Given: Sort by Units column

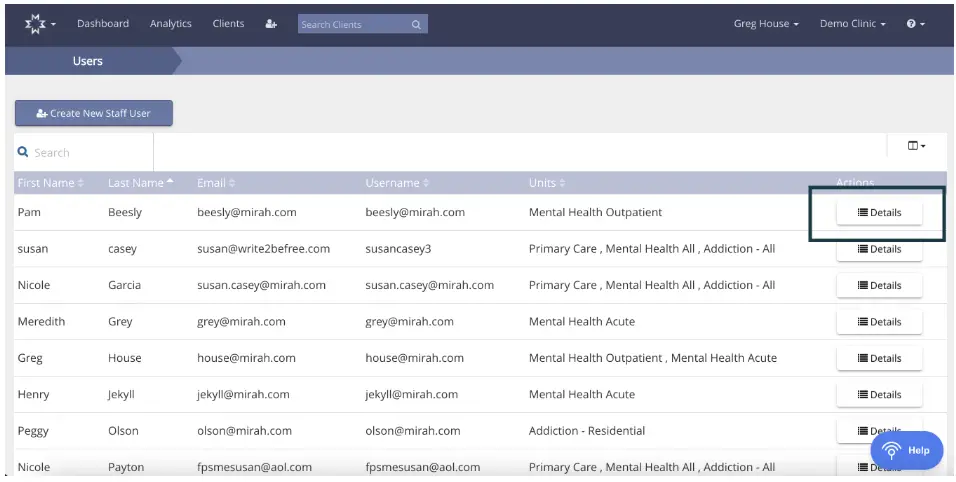Looking at the screenshot, I should coord(547,183).
